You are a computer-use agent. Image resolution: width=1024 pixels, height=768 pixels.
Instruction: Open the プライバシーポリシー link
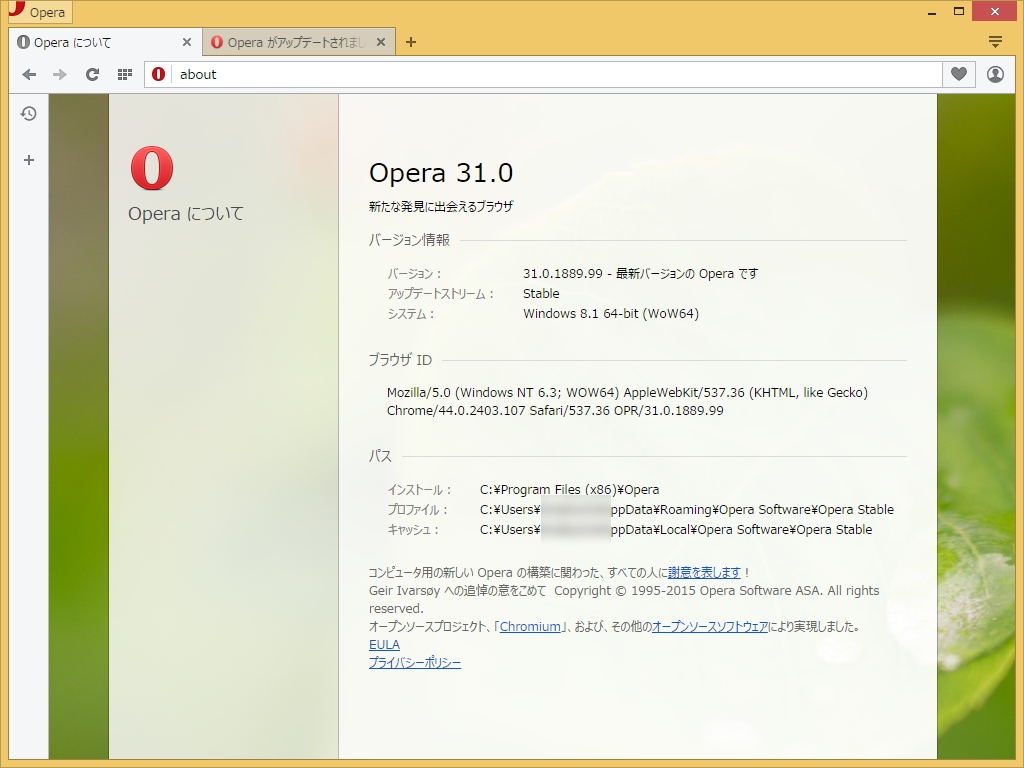pos(414,662)
